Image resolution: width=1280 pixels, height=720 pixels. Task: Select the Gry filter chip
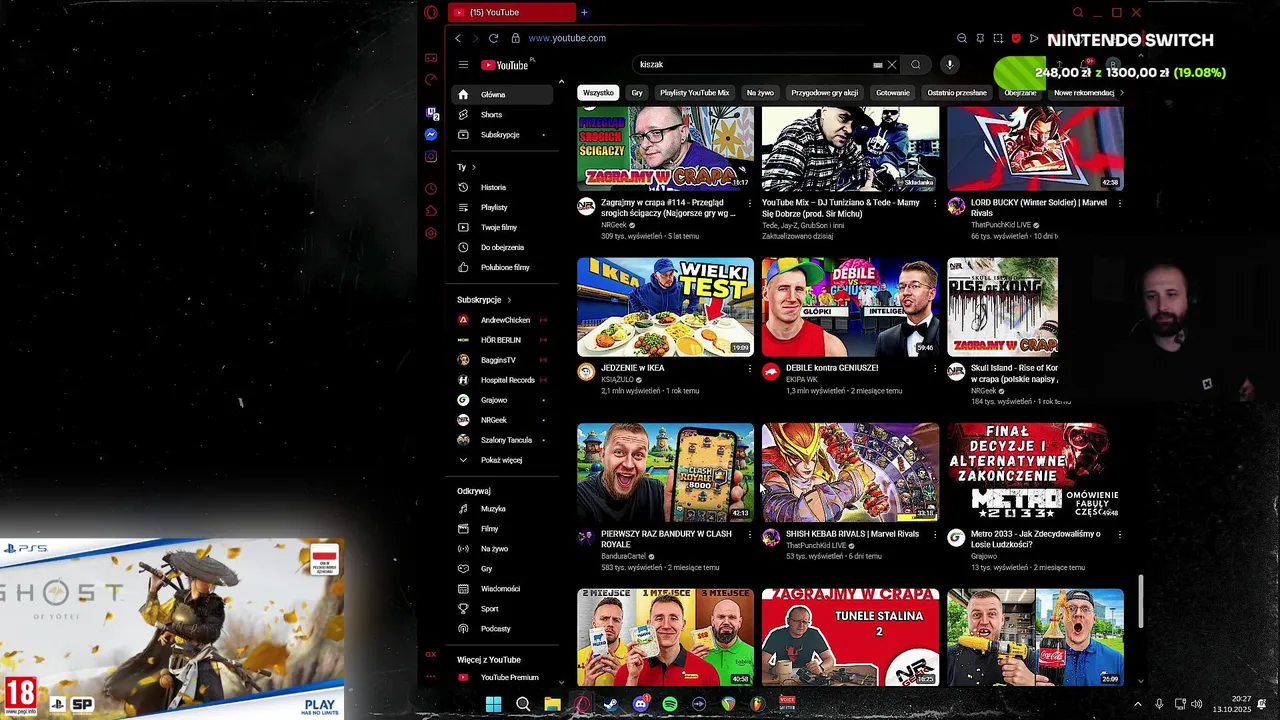[x=637, y=93]
